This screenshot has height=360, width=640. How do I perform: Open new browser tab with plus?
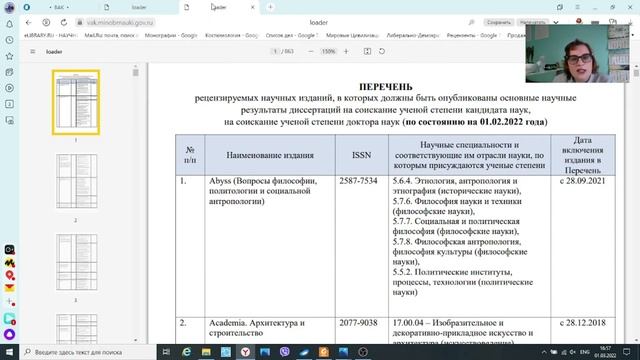270,7
